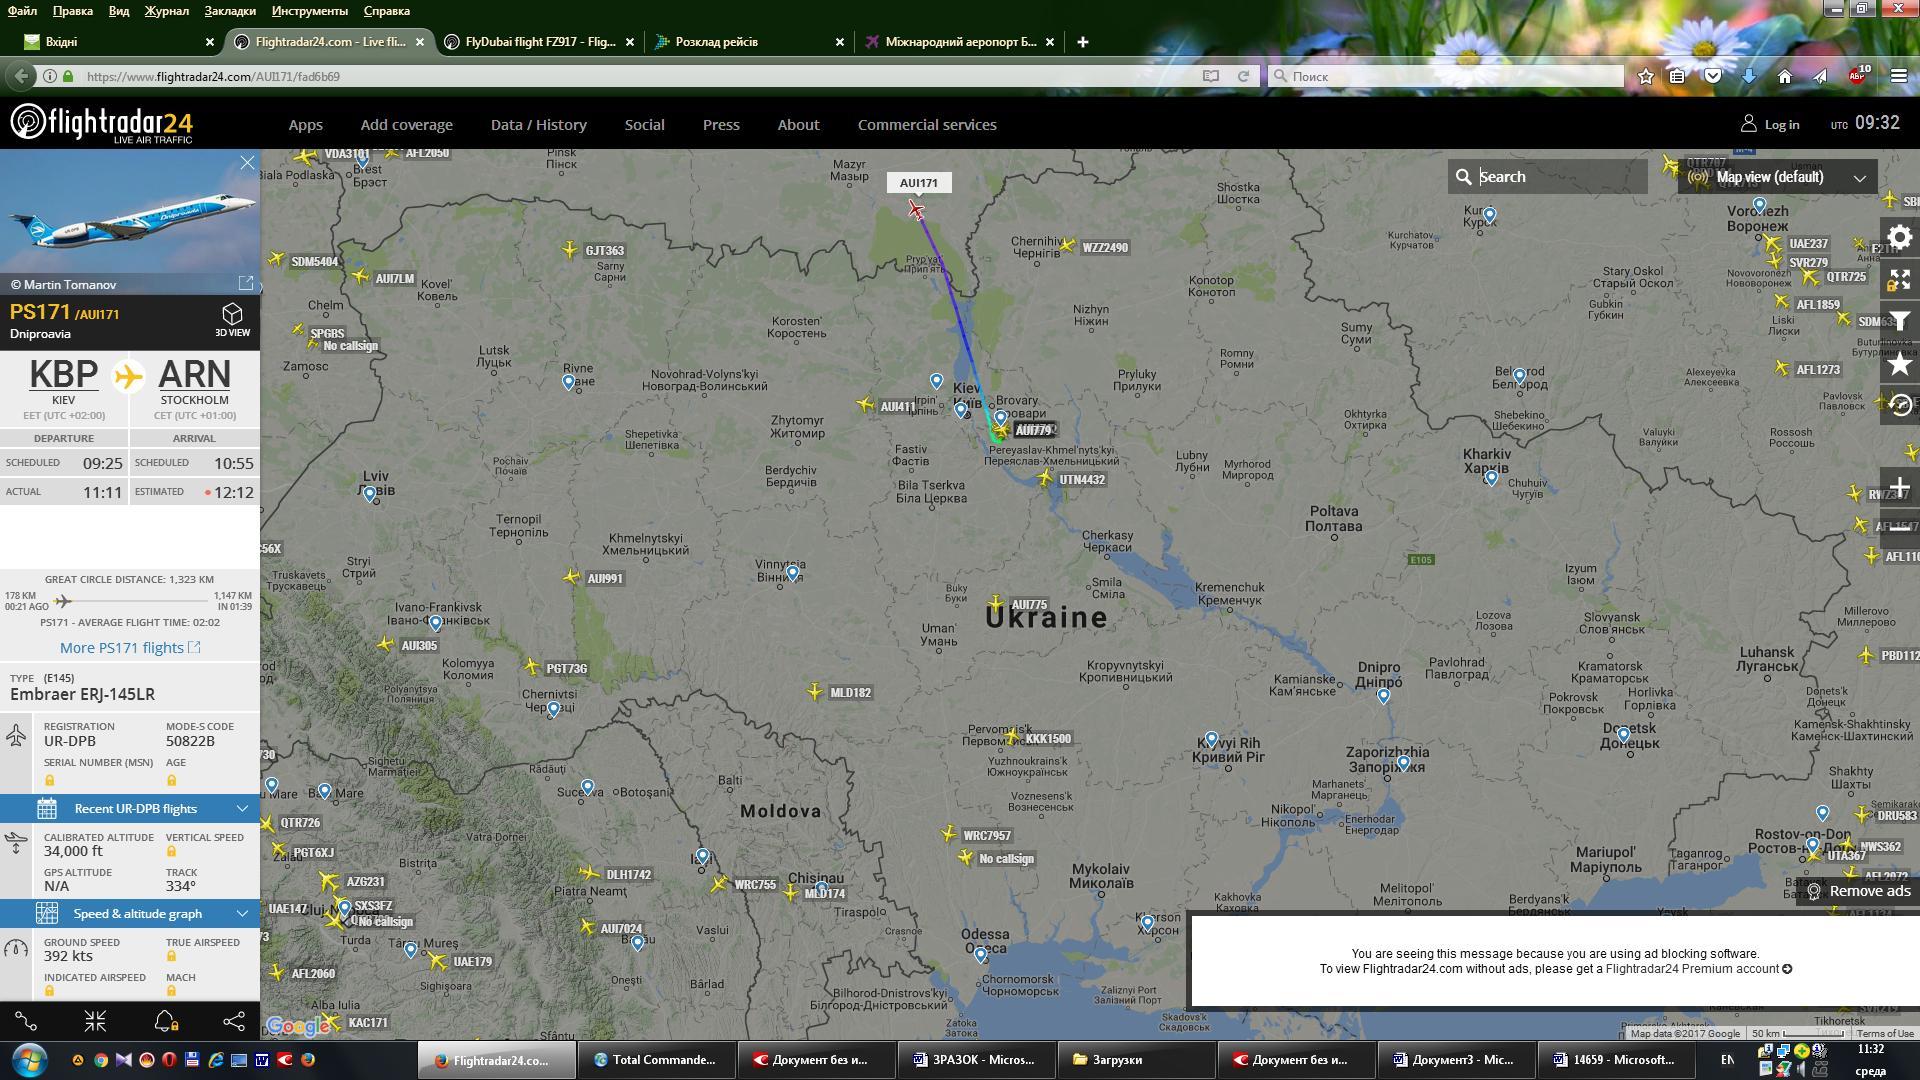Screen dimensions: 1920x1080
Task: Click the map filter funnel icon
Action: click(1899, 321)
